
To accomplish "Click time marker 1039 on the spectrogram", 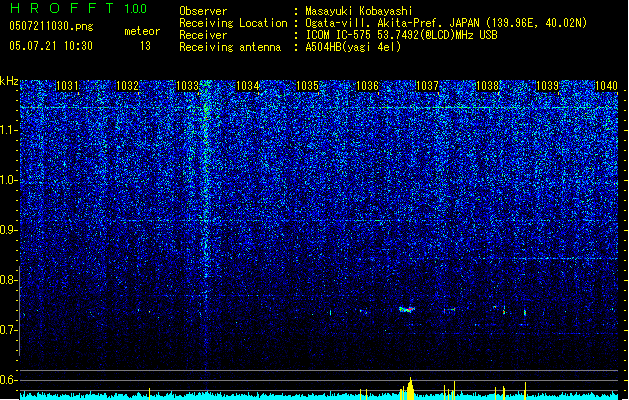I will pyautogui.click(x=548, y=86).
